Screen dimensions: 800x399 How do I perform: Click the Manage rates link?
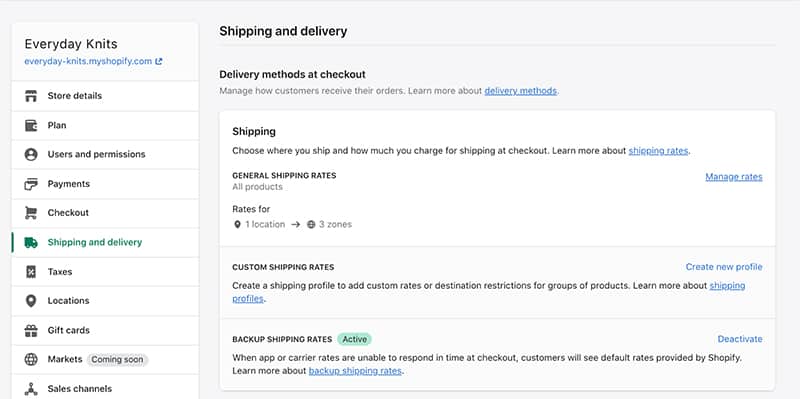point(734,177)
